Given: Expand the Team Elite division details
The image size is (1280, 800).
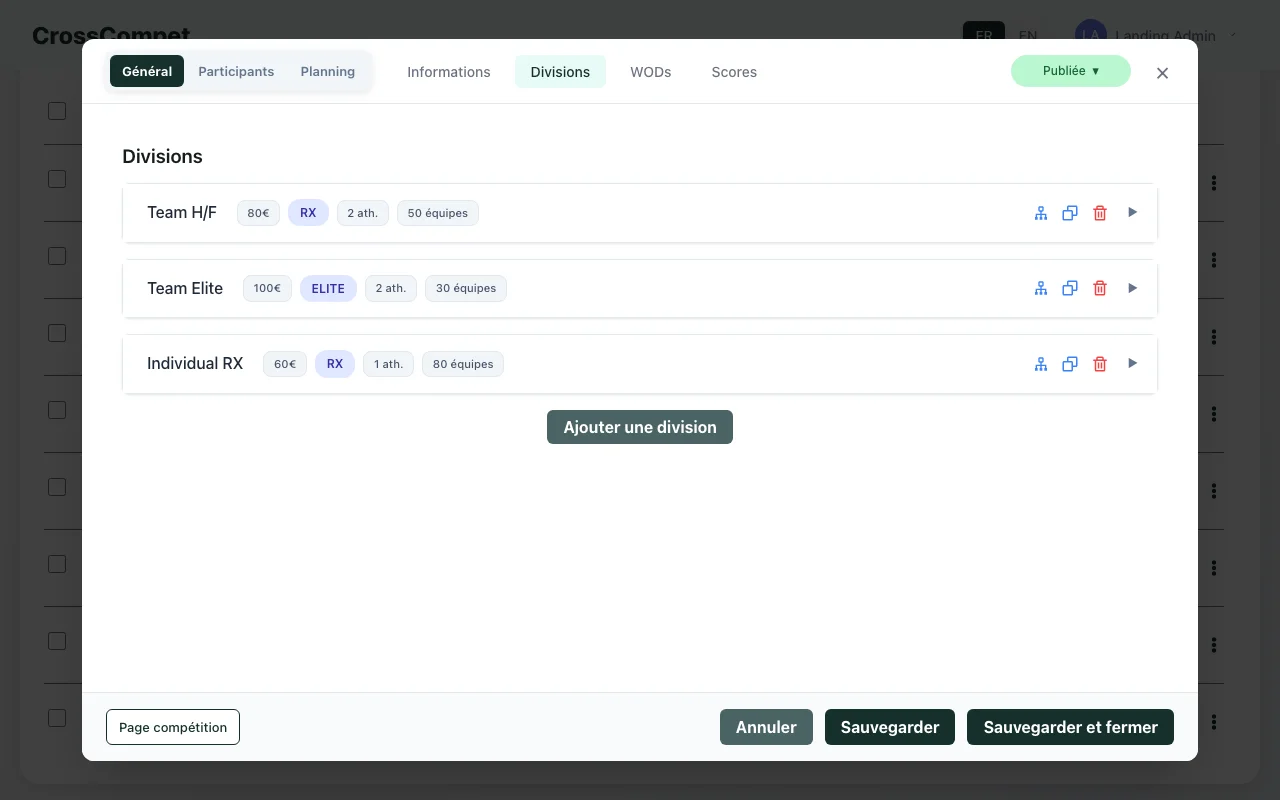Looking at the screenshot, I should pos(1133,288).
